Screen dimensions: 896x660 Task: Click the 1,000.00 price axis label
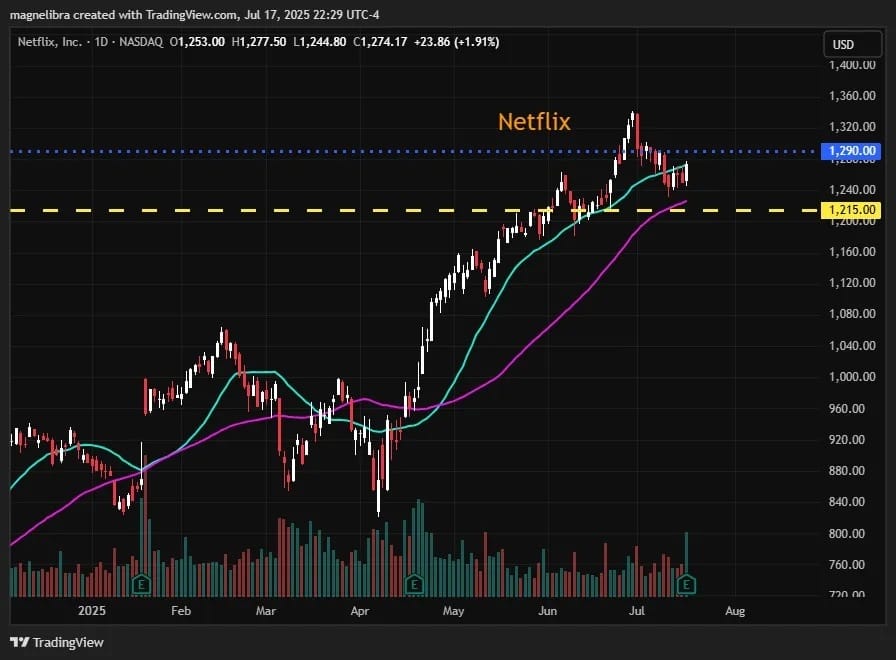click(852, 377)
